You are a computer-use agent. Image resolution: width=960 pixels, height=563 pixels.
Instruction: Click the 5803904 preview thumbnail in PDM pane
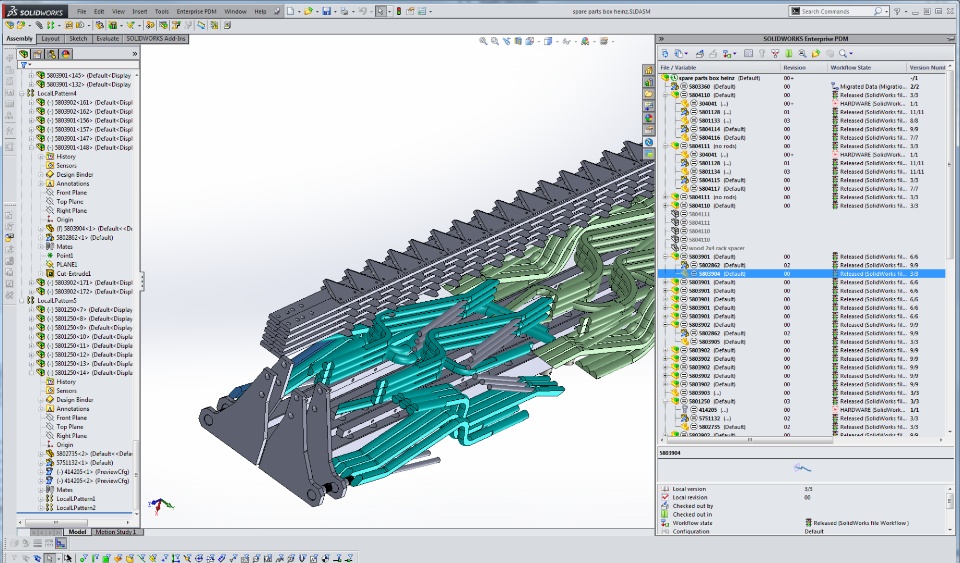point(802,468)
